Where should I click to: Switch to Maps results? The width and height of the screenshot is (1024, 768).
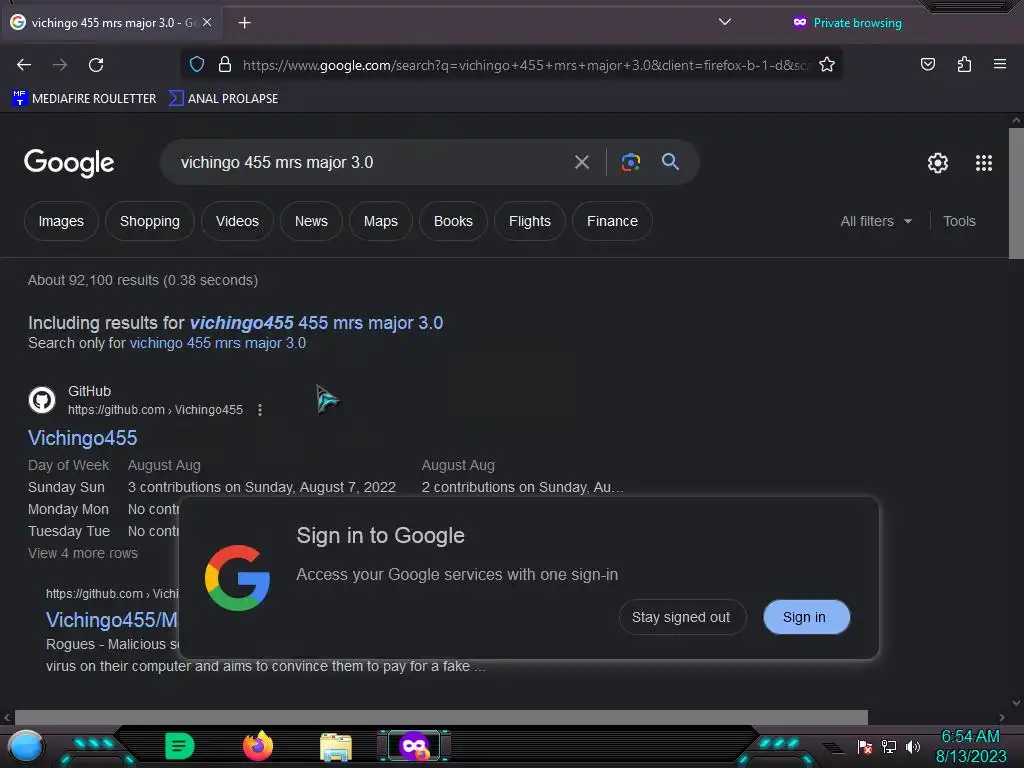click(x=381, y=221)
